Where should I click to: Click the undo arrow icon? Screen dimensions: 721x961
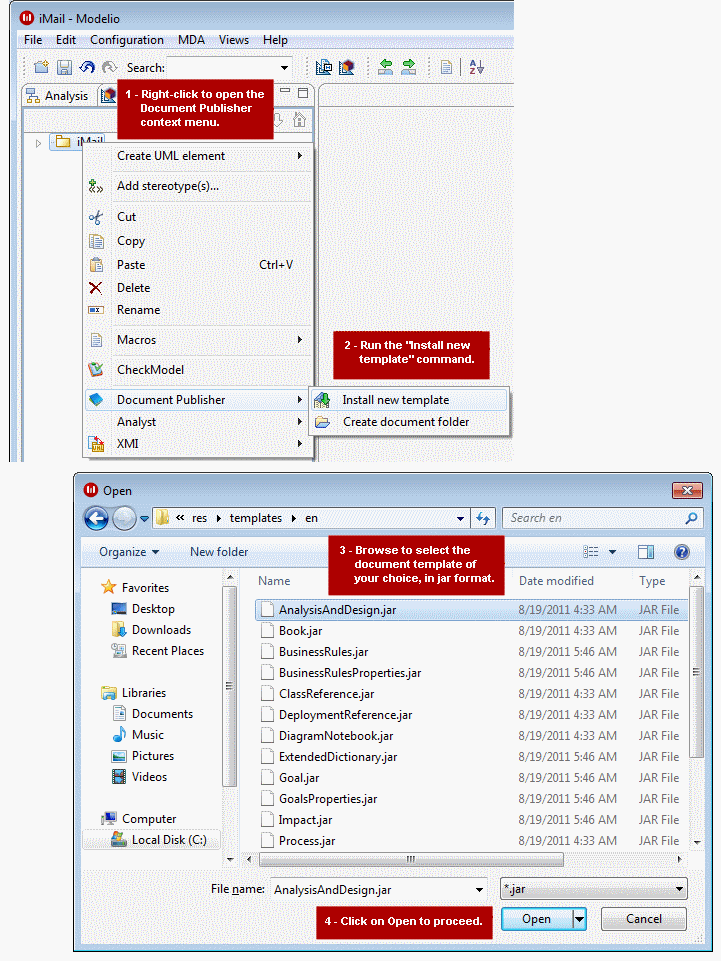click(87, 67)
